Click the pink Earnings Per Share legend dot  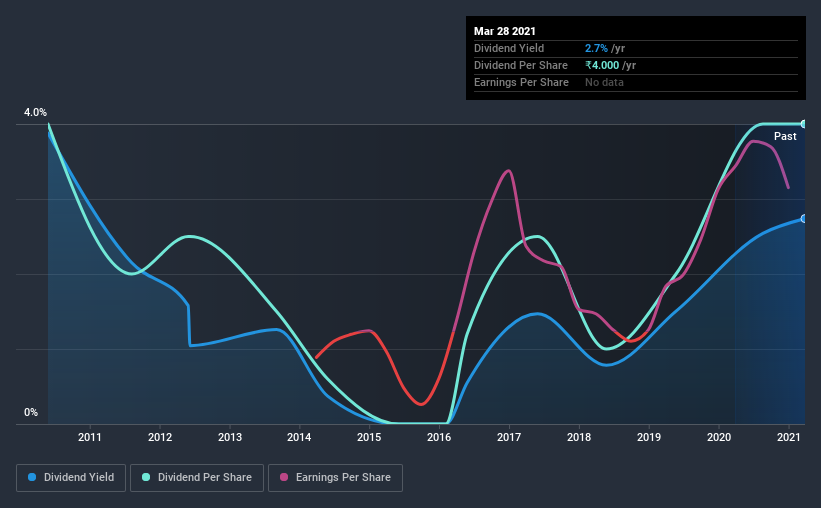[284, 477]
